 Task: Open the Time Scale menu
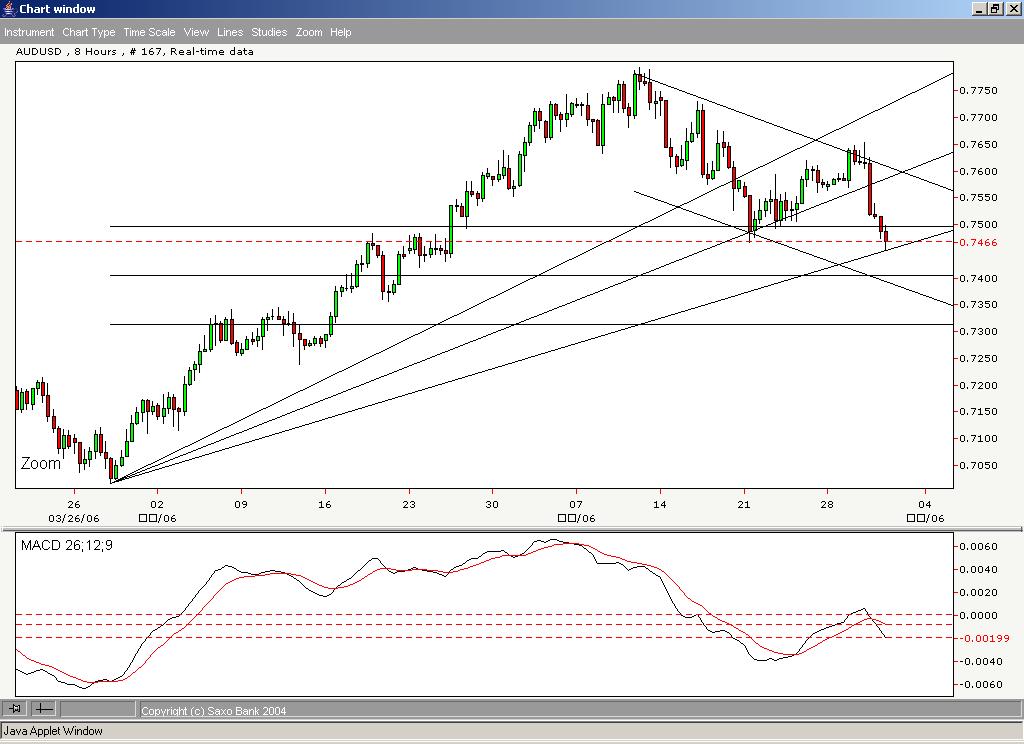148,32
